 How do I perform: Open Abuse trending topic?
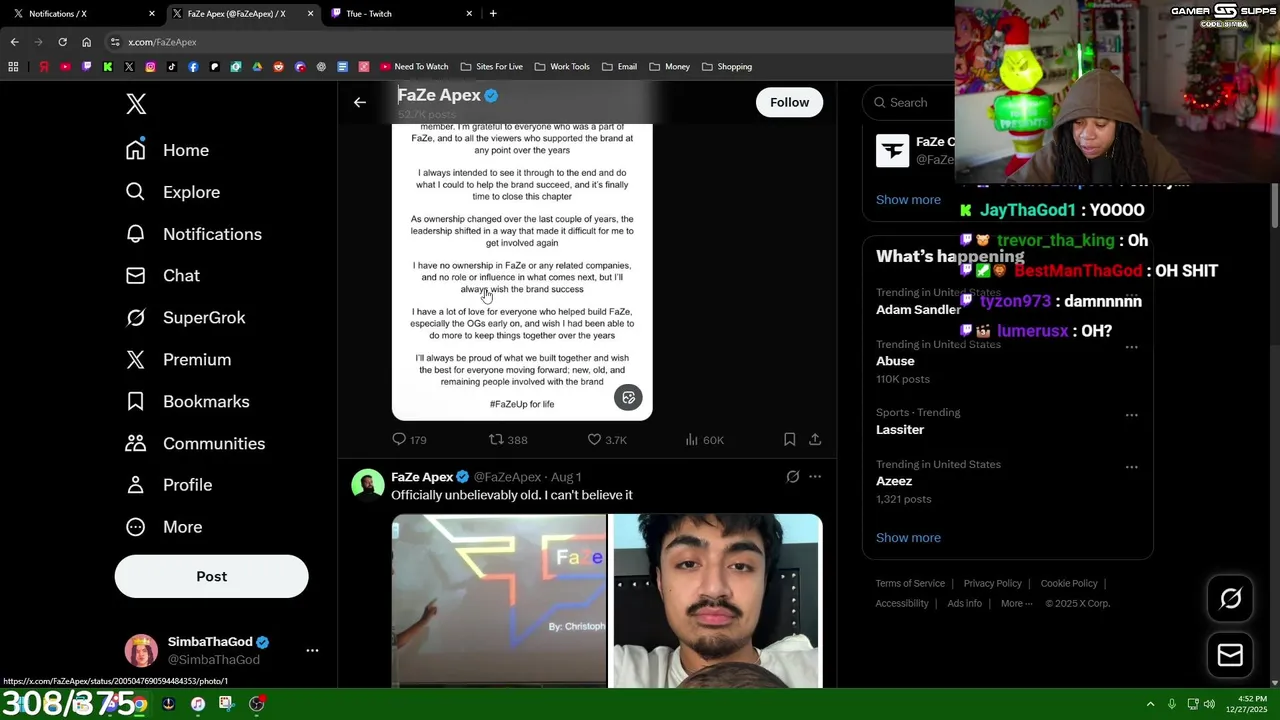tap(895, 361)
